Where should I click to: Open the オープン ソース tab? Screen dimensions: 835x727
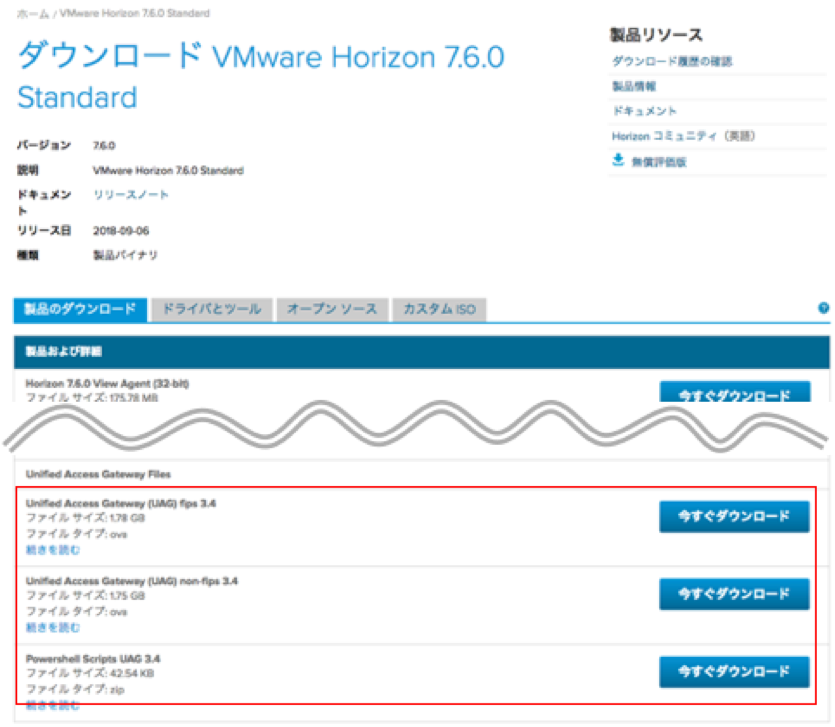pos(333,310)
